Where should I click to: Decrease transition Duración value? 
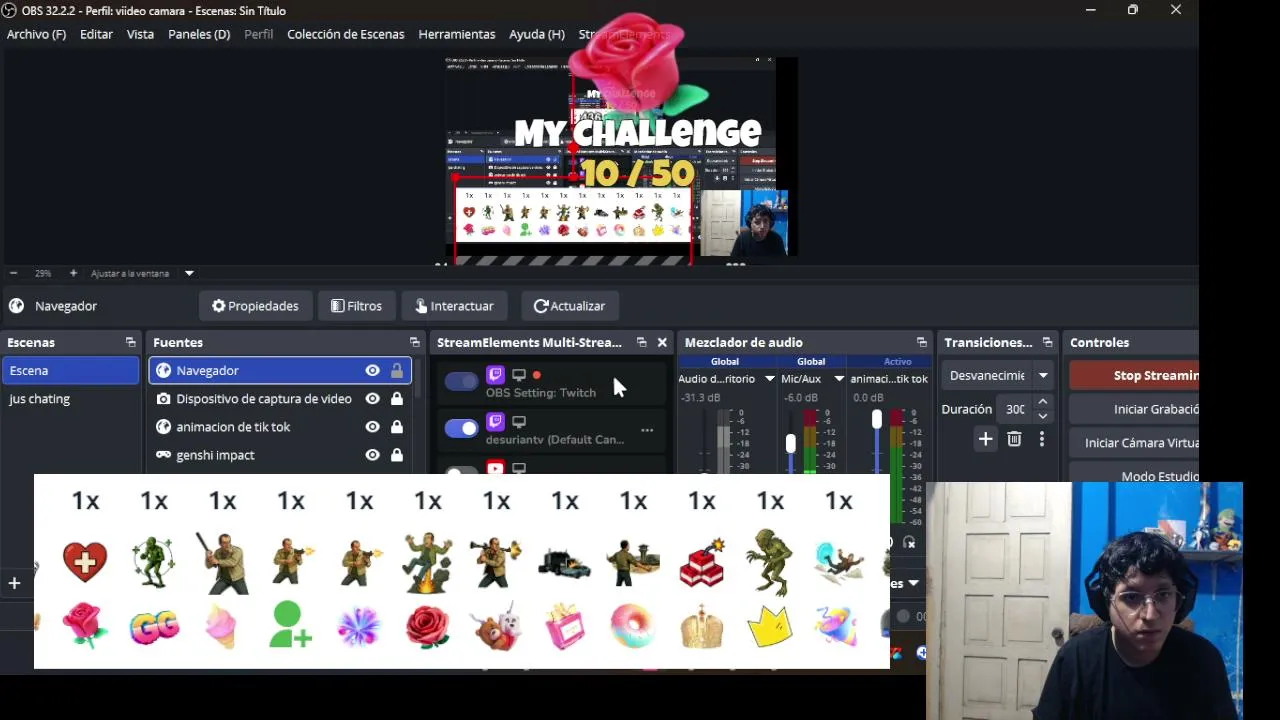(x=1042, y=415)
